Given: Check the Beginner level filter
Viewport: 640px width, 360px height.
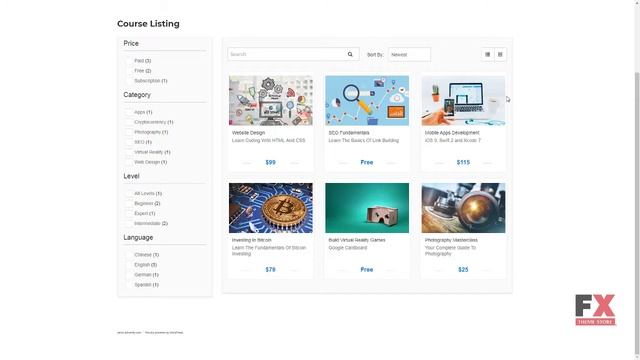Looking at the screenshot, I should 129,204.
